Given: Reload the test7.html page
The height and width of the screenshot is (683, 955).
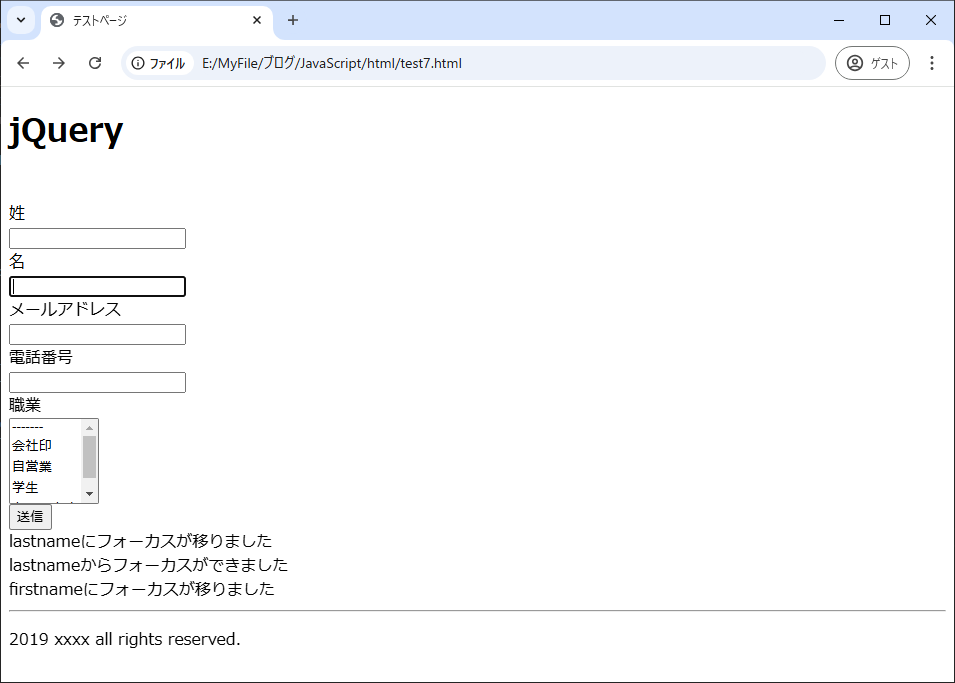Looking at the screenshot, I should [x=95, y=63].
